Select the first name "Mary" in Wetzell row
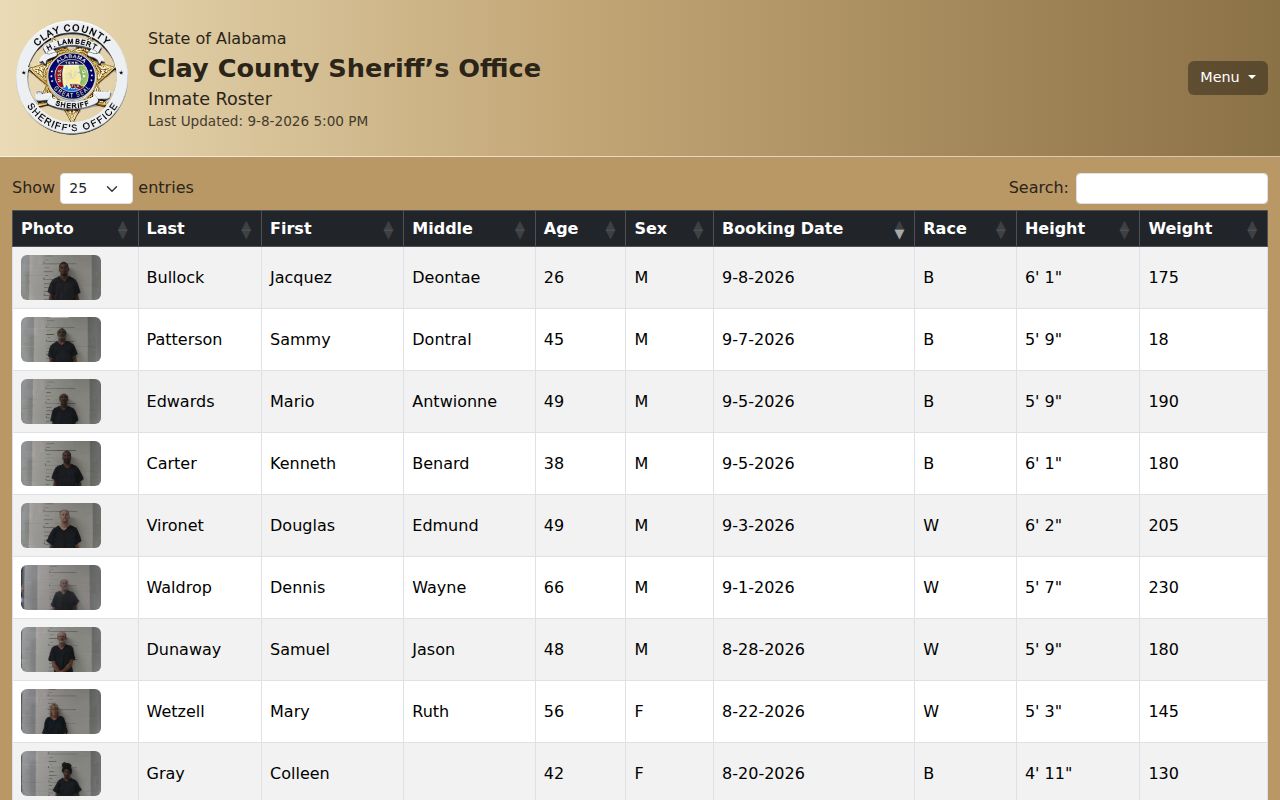The width and height of the screenshot is (1280, 800). 289,712
